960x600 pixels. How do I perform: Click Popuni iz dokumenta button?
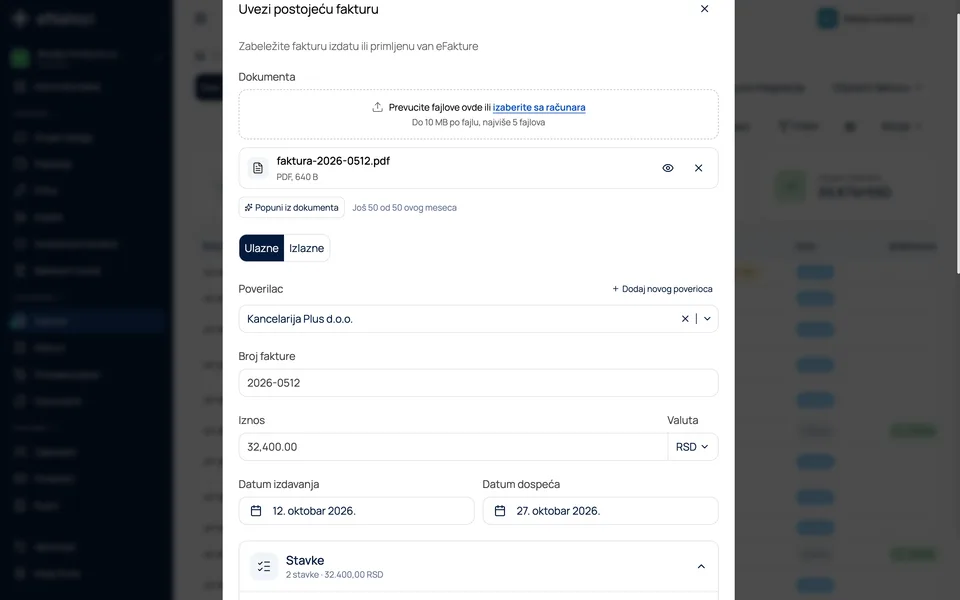click(291, 208)
